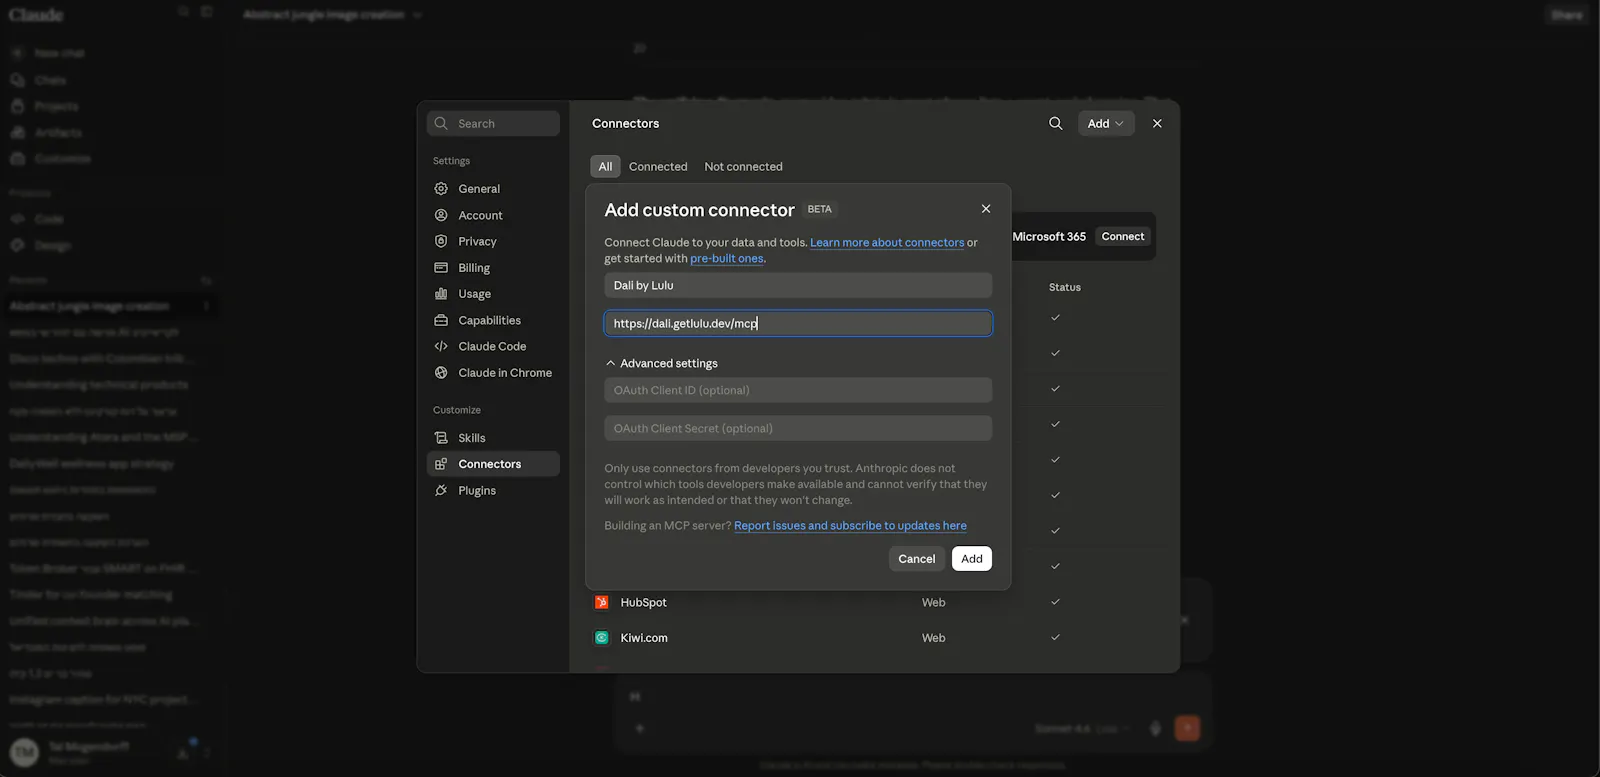Switch to the Connected tab
1600x777 pixels.
point(658,167)
